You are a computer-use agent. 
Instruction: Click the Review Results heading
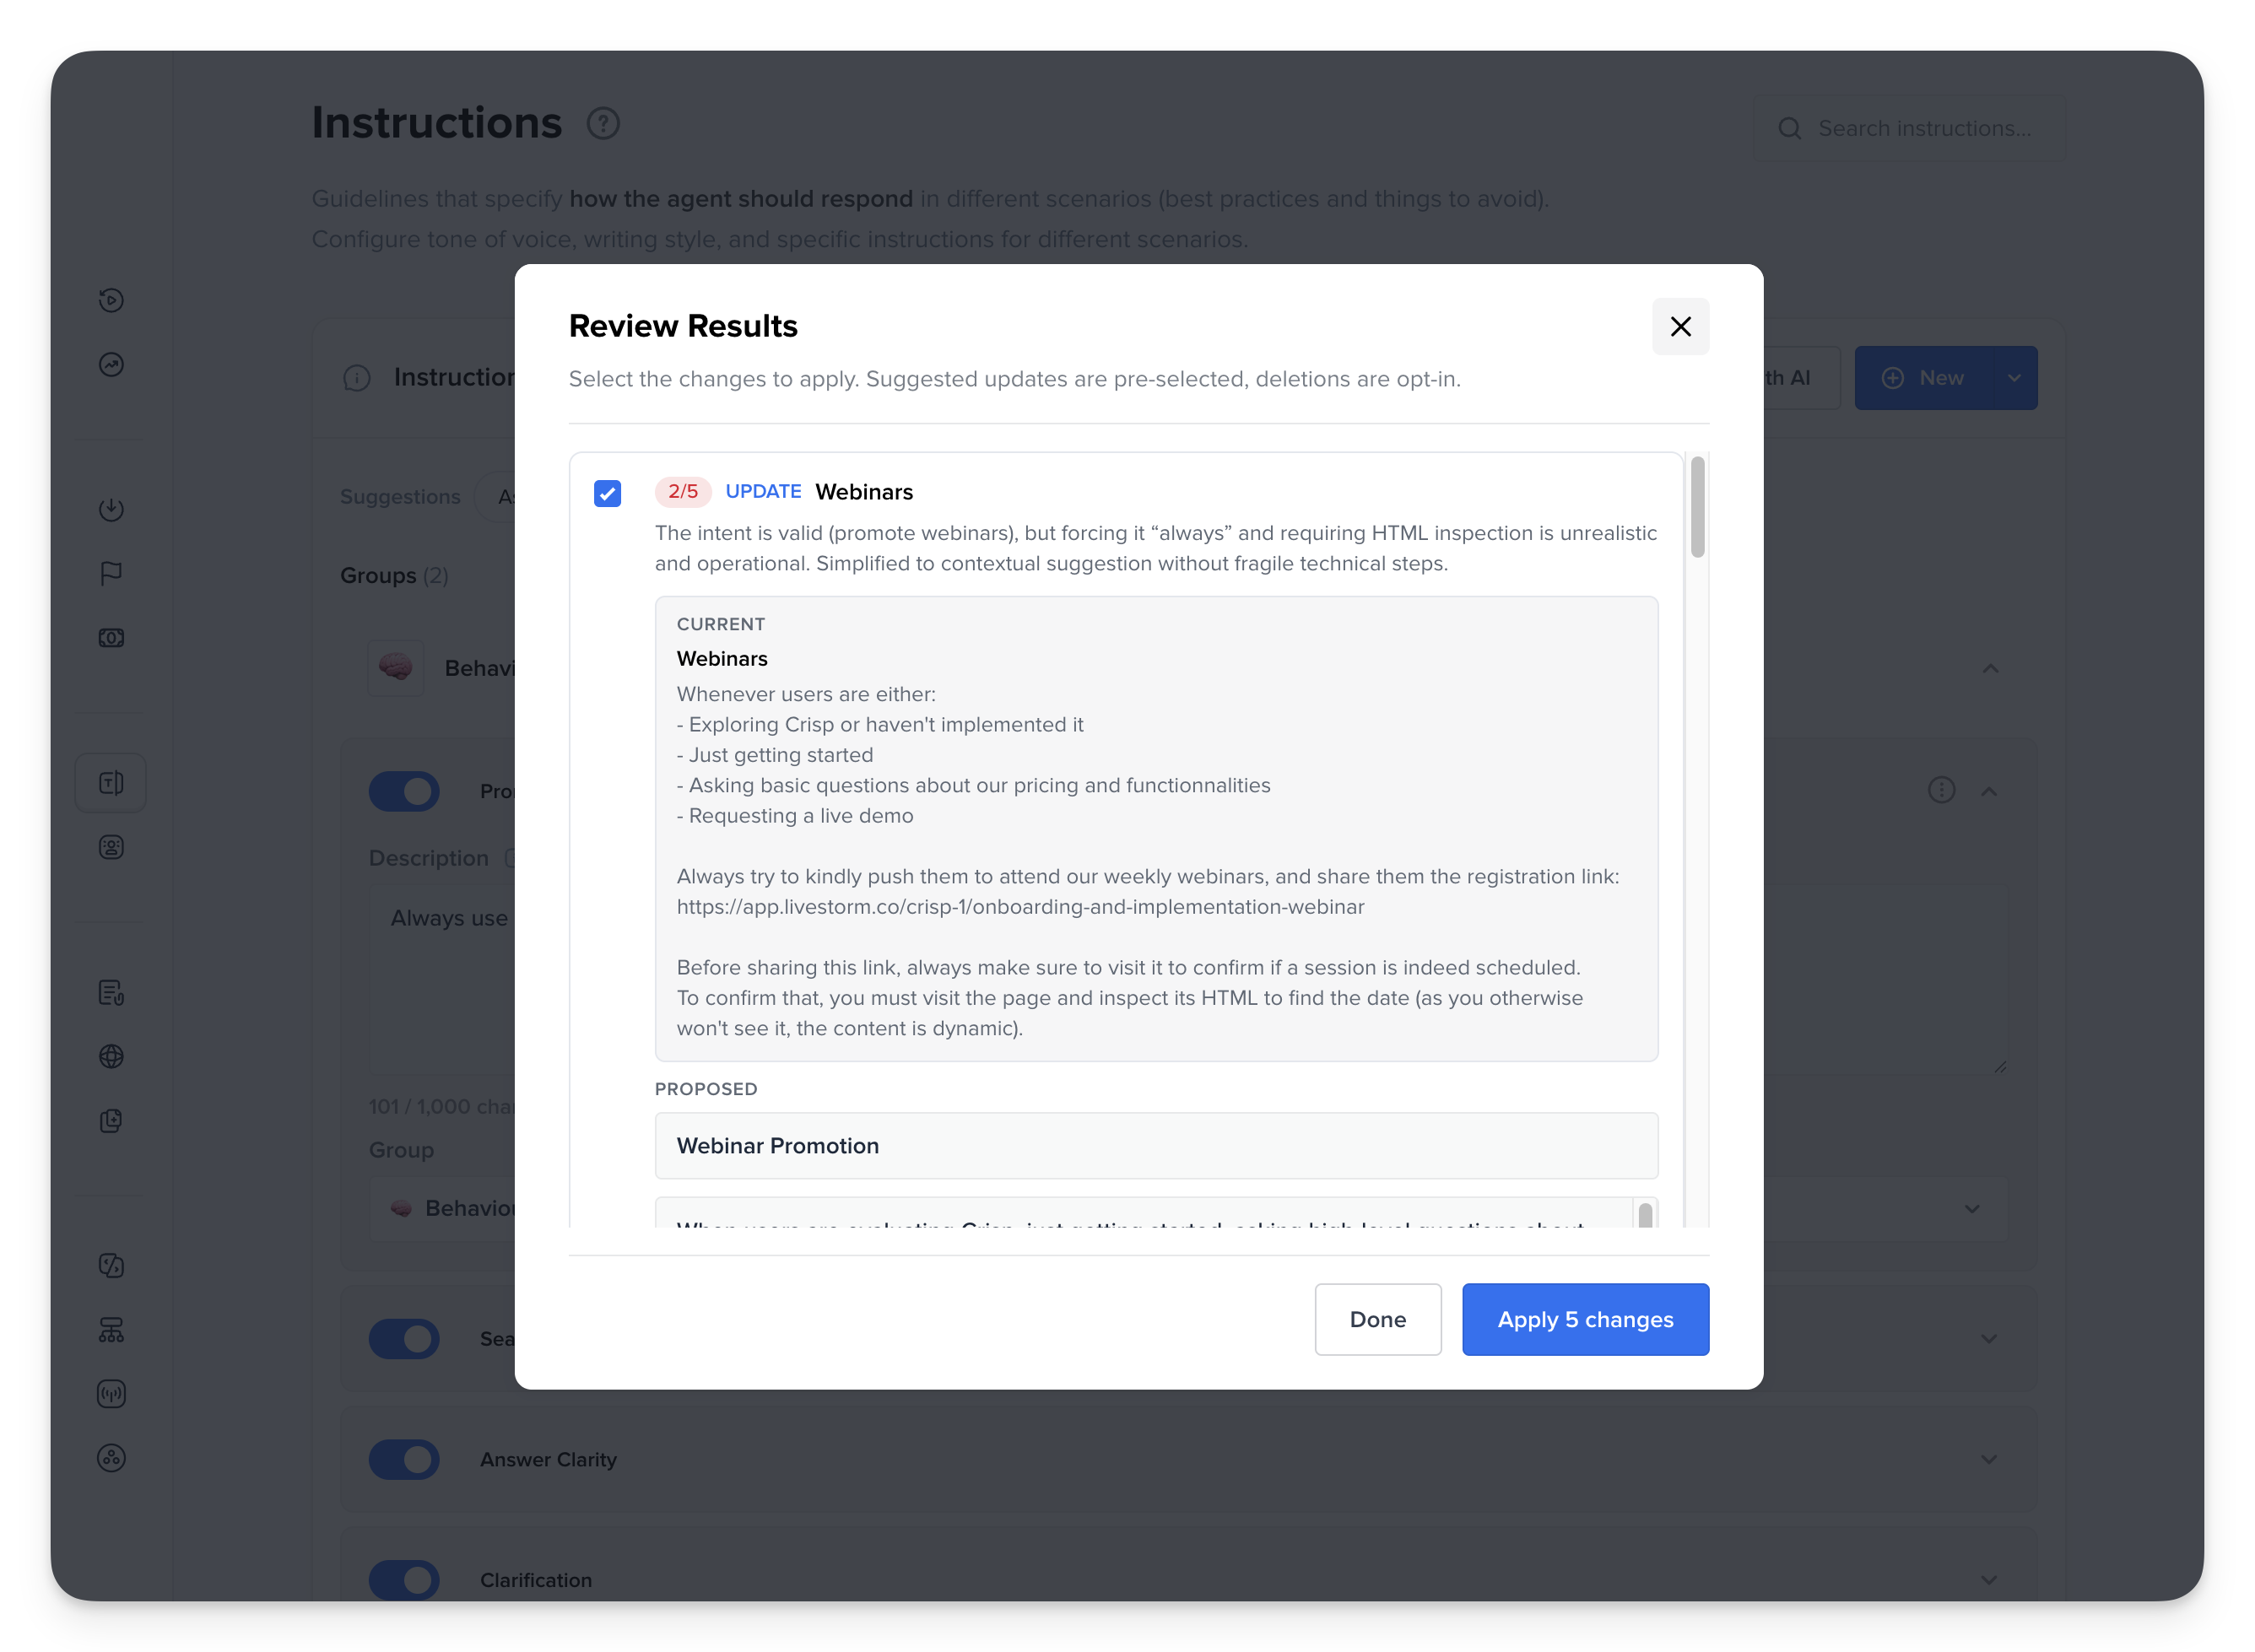pyautogui.click(x=683, y=326)
